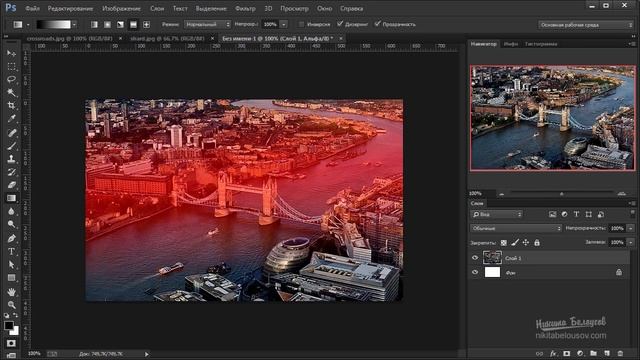Toggle lock all padlock in Layers panel
Viewport: 640px width, 360px height.
(537, 243)
